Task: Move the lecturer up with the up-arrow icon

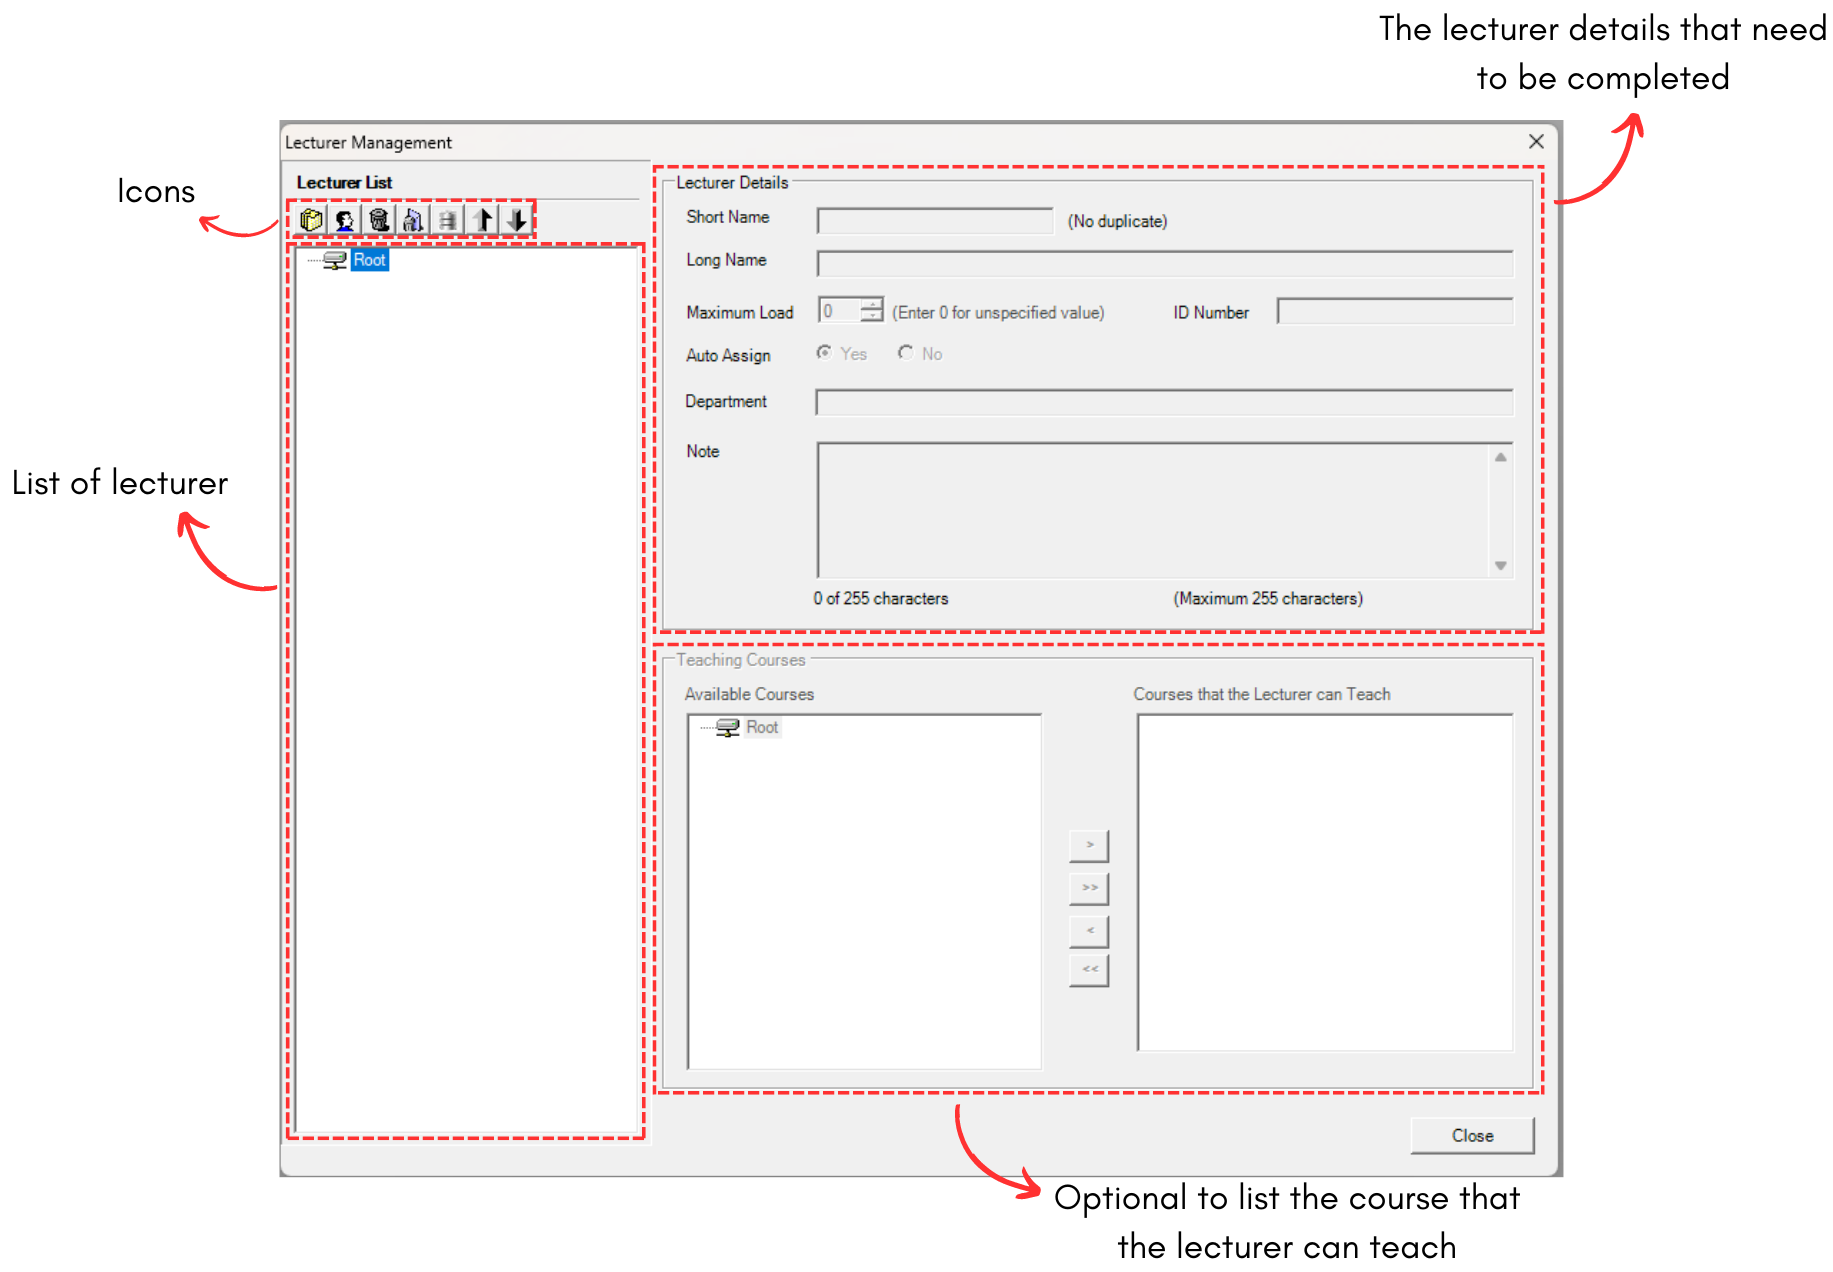Action: (482, 219)
